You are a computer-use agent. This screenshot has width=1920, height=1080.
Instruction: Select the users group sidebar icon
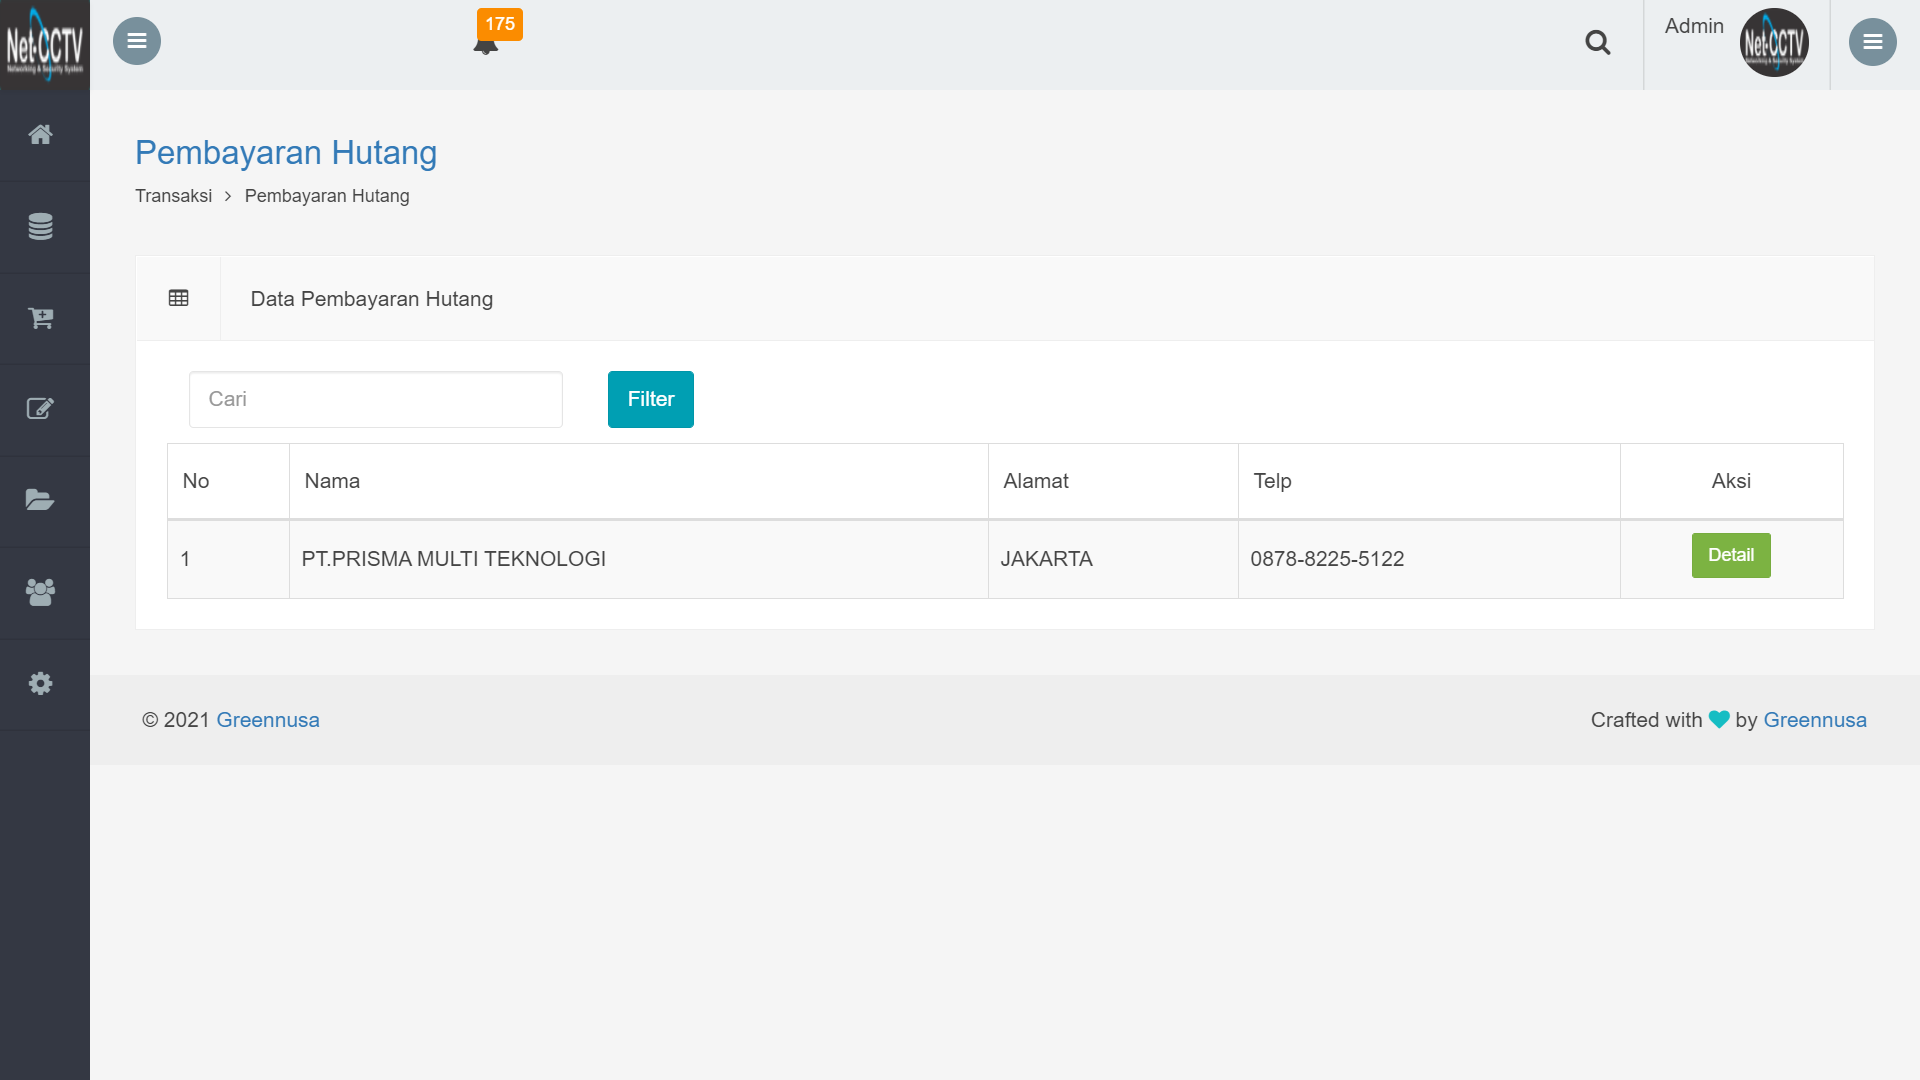click(x=40, y=592)
